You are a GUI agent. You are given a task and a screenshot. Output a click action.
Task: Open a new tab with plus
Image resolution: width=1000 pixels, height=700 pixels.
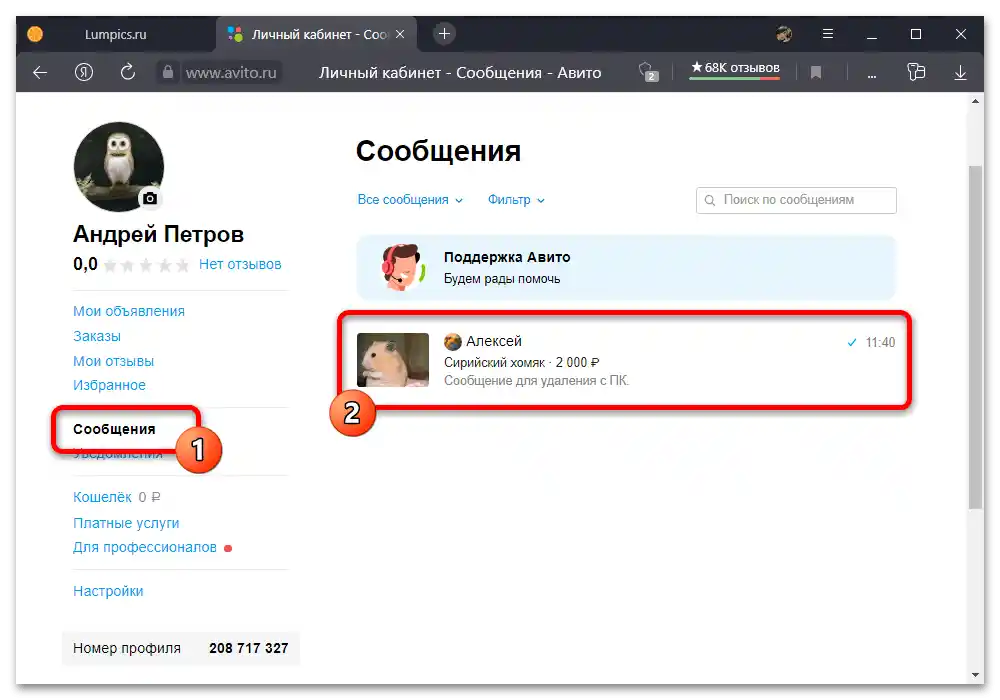coord(445,34)
